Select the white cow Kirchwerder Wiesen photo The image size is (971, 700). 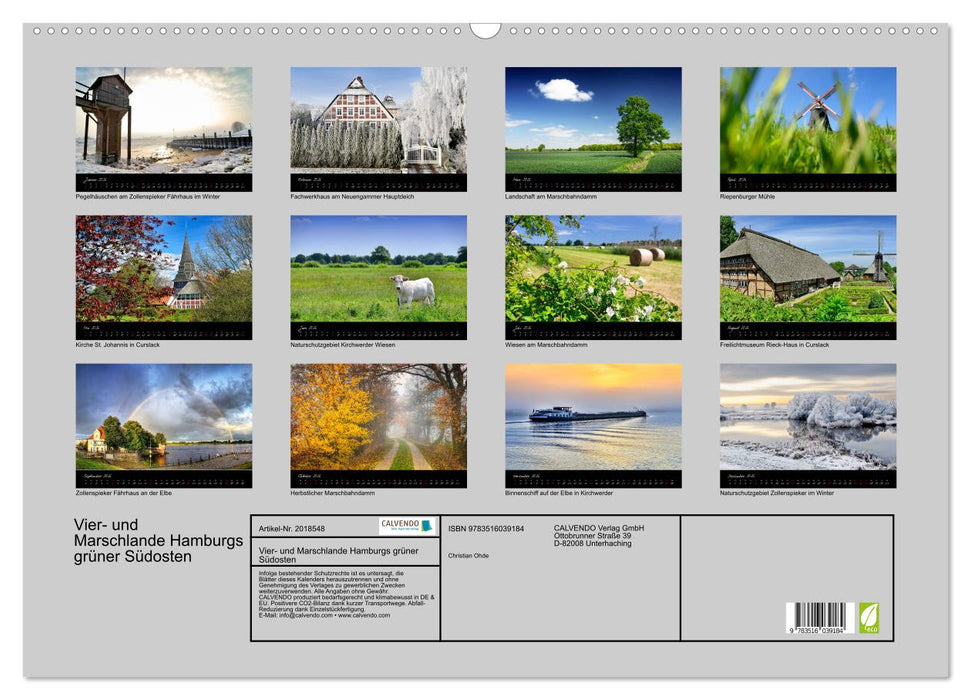(x=378, y=269)
